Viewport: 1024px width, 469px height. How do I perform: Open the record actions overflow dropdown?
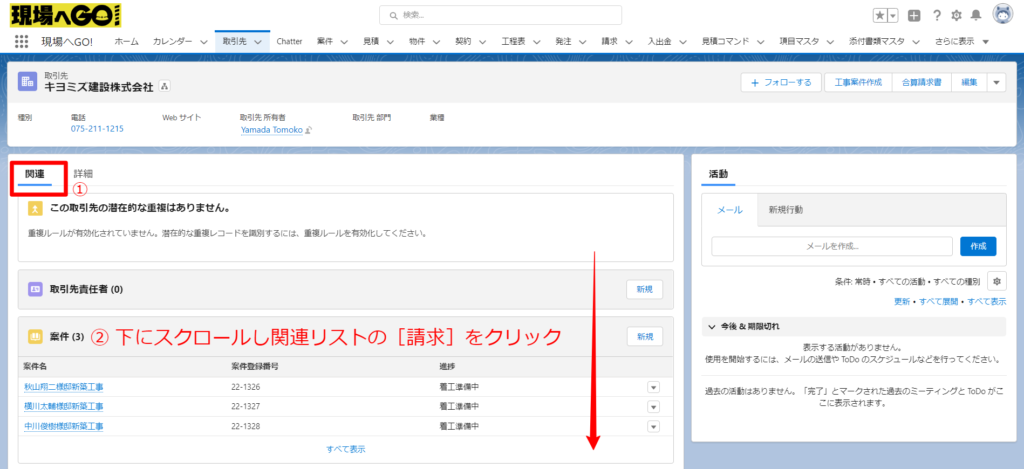point(996,82)
